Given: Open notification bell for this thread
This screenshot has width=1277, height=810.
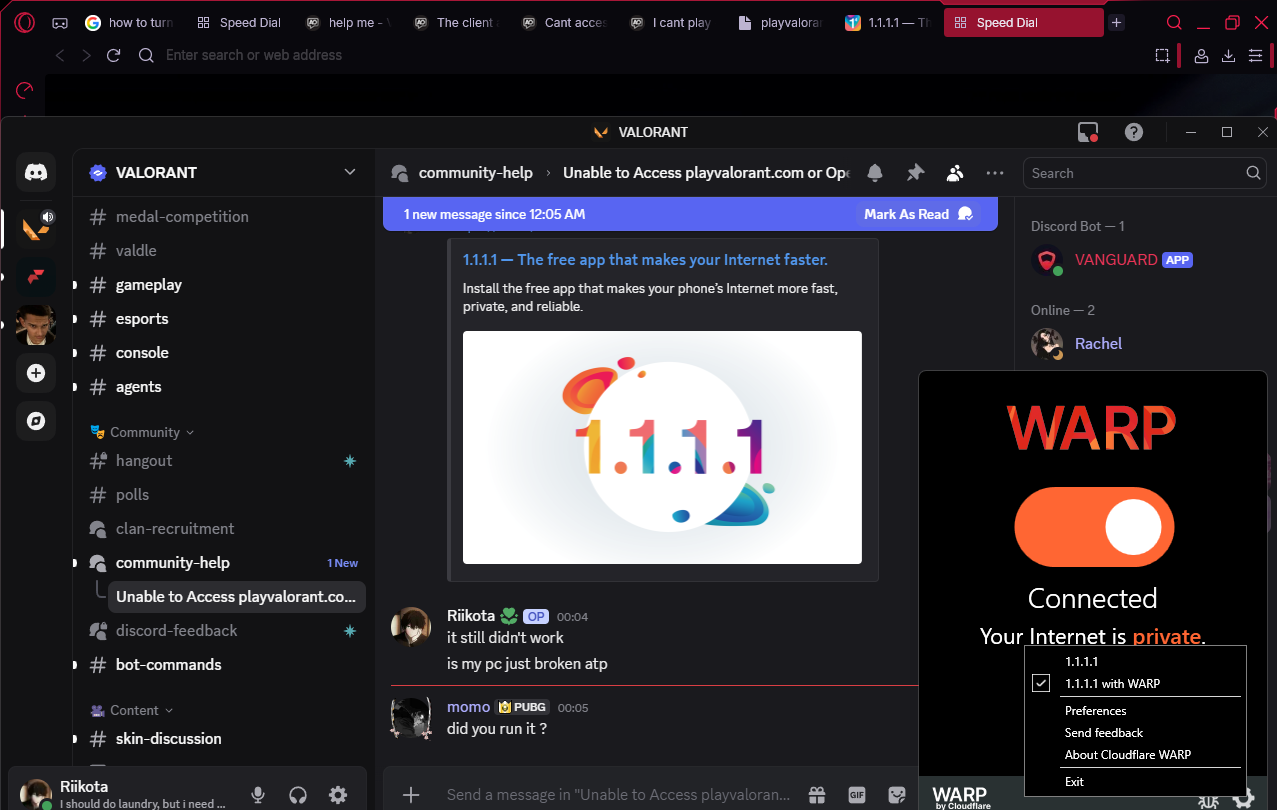Looking at the screenshot, I should pos(875,173).
